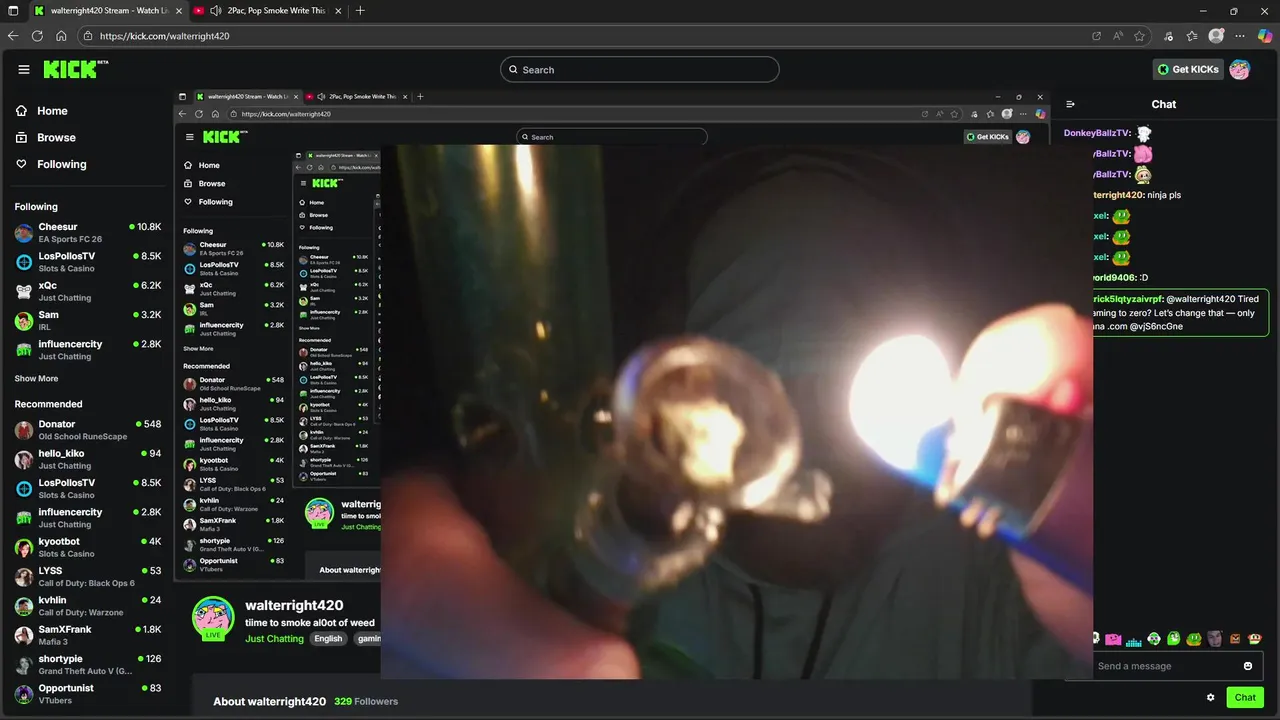The image size is (1280, 720).
Task: Open the tab actions menu icon
Action: (13, 11)
